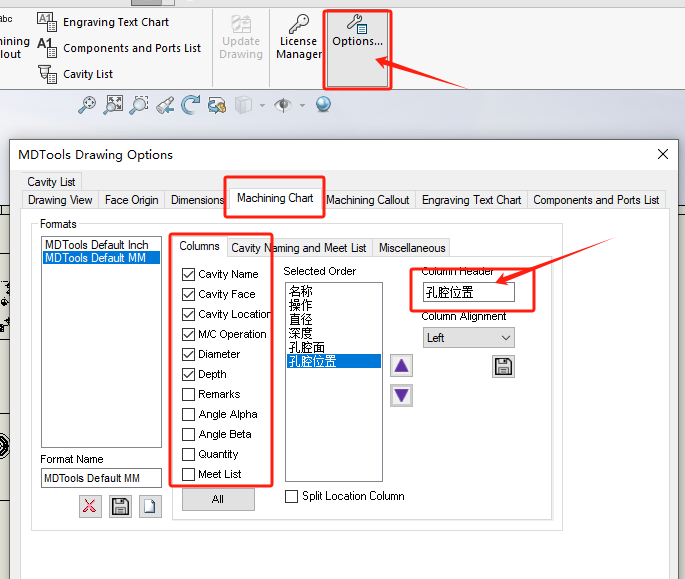Close the MDTools Drawing Options dialog

[663, 154]
